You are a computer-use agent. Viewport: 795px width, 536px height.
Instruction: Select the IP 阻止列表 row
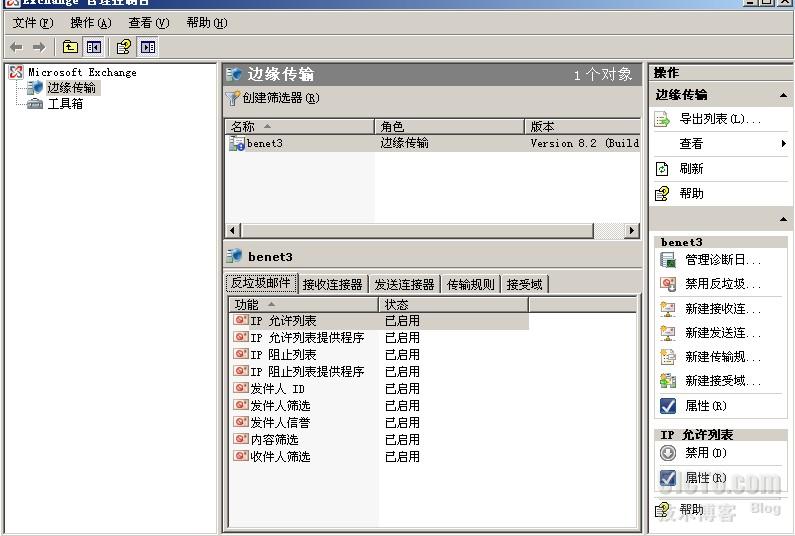pos(379,354)
